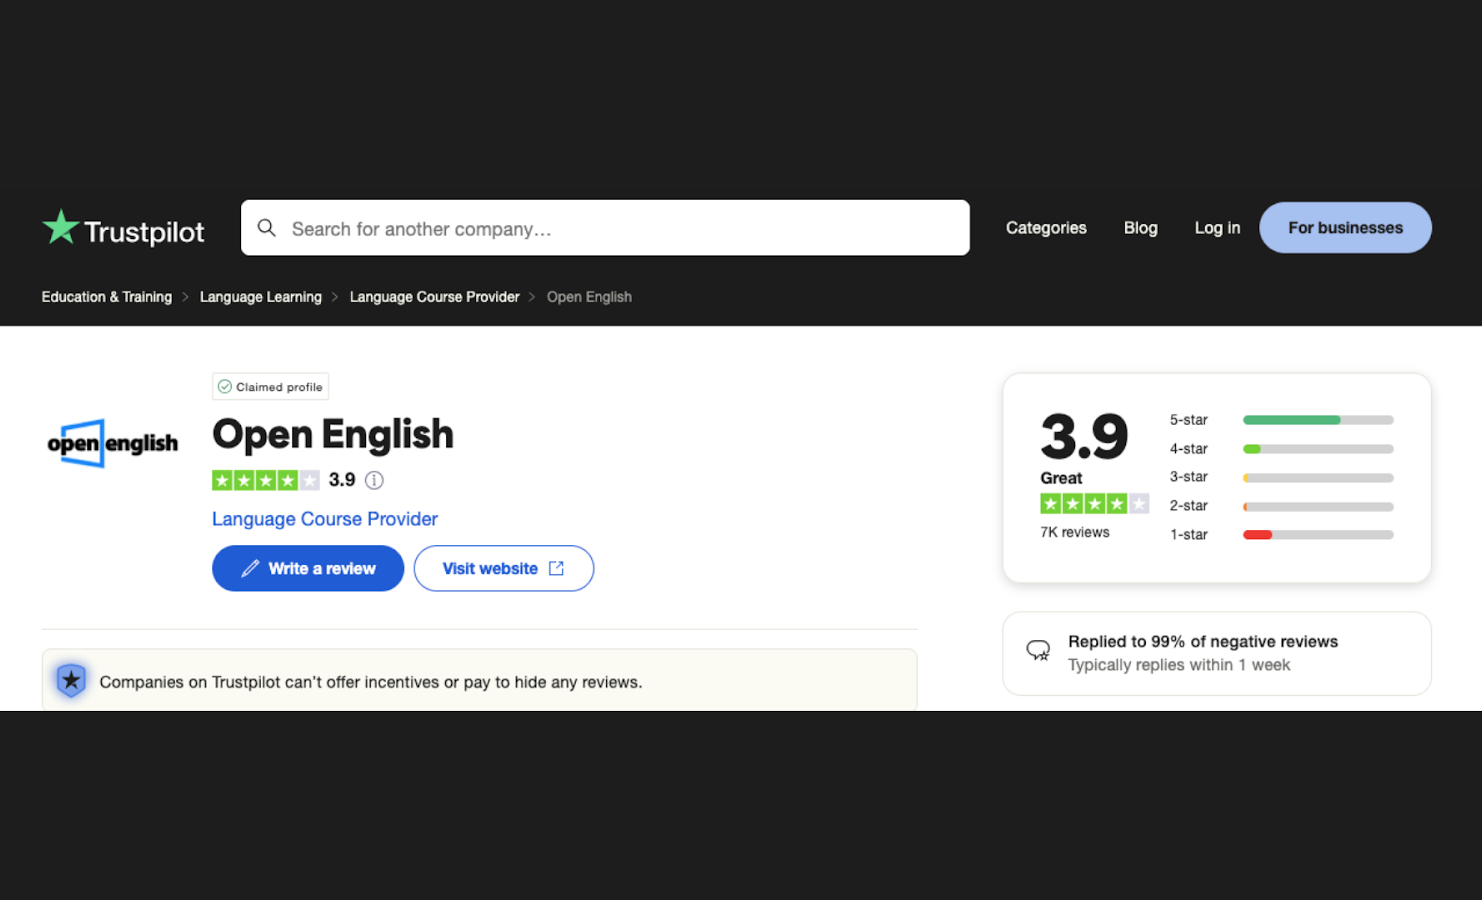Click the Open English heading
The width and height of the screenshot is (1482, 900).
333,434
